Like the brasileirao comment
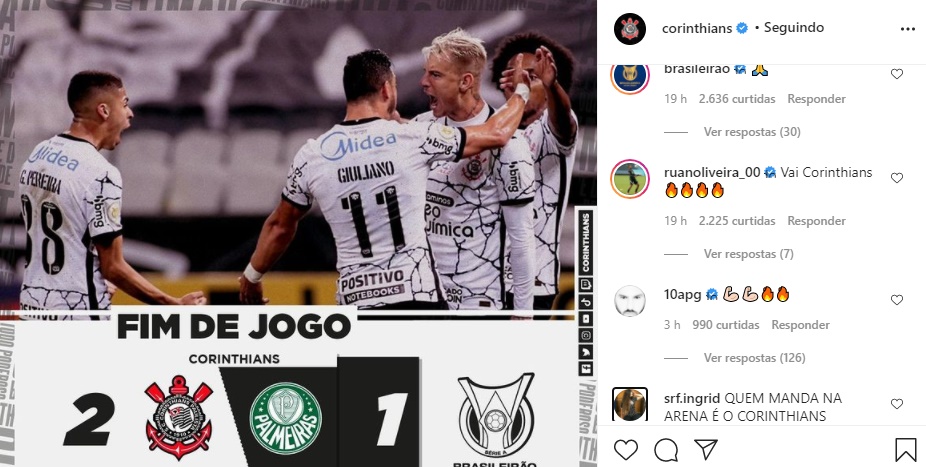The height and width of the screenshot is (467, 926). pos(896,74)
